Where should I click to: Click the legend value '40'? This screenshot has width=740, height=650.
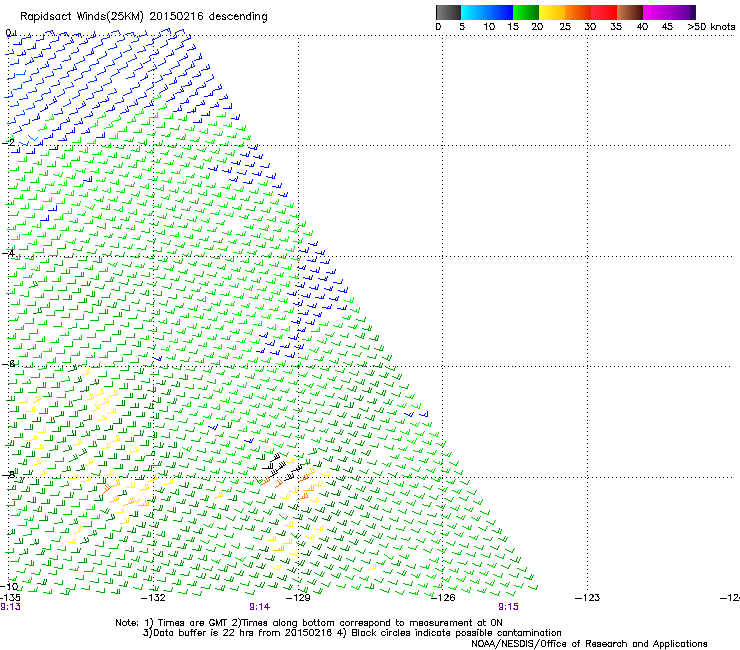click(642, 27)
